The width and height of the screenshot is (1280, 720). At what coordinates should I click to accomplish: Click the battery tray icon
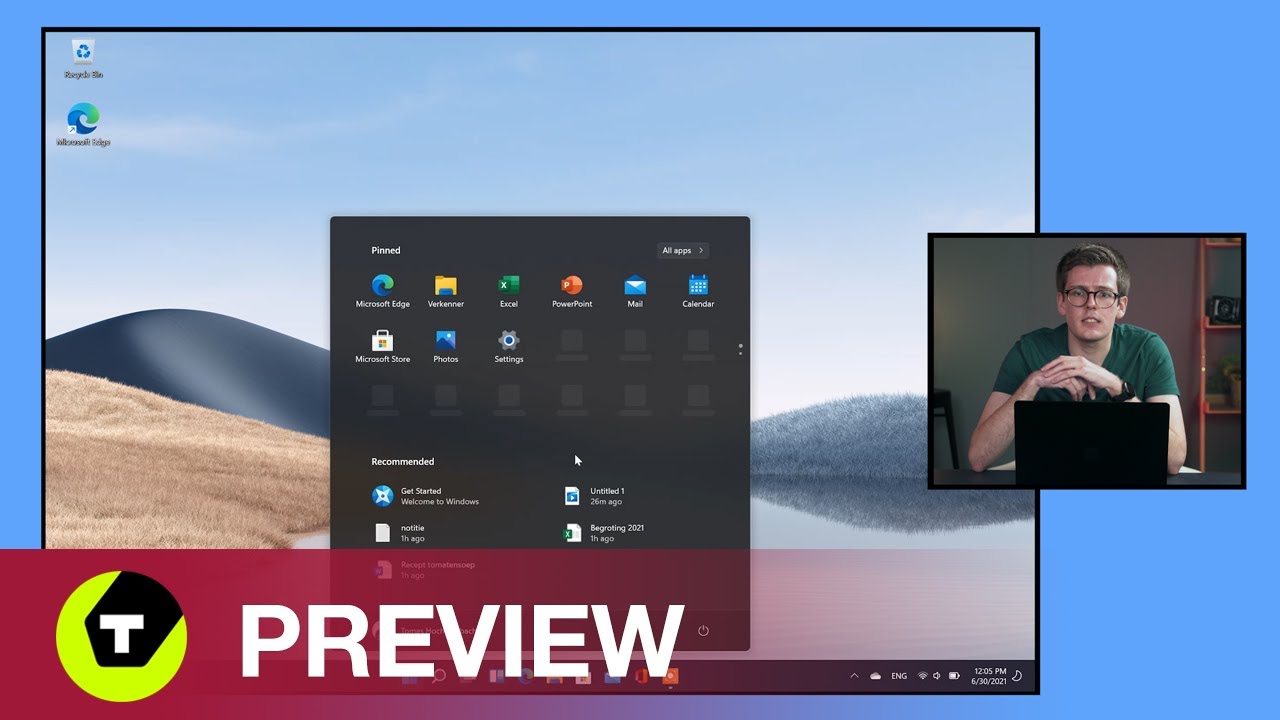tap(954, 676)
